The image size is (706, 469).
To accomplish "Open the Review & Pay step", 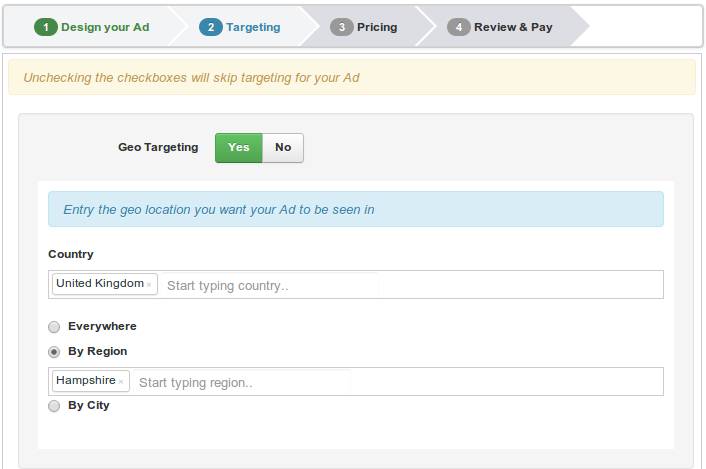I will [513, 27].
